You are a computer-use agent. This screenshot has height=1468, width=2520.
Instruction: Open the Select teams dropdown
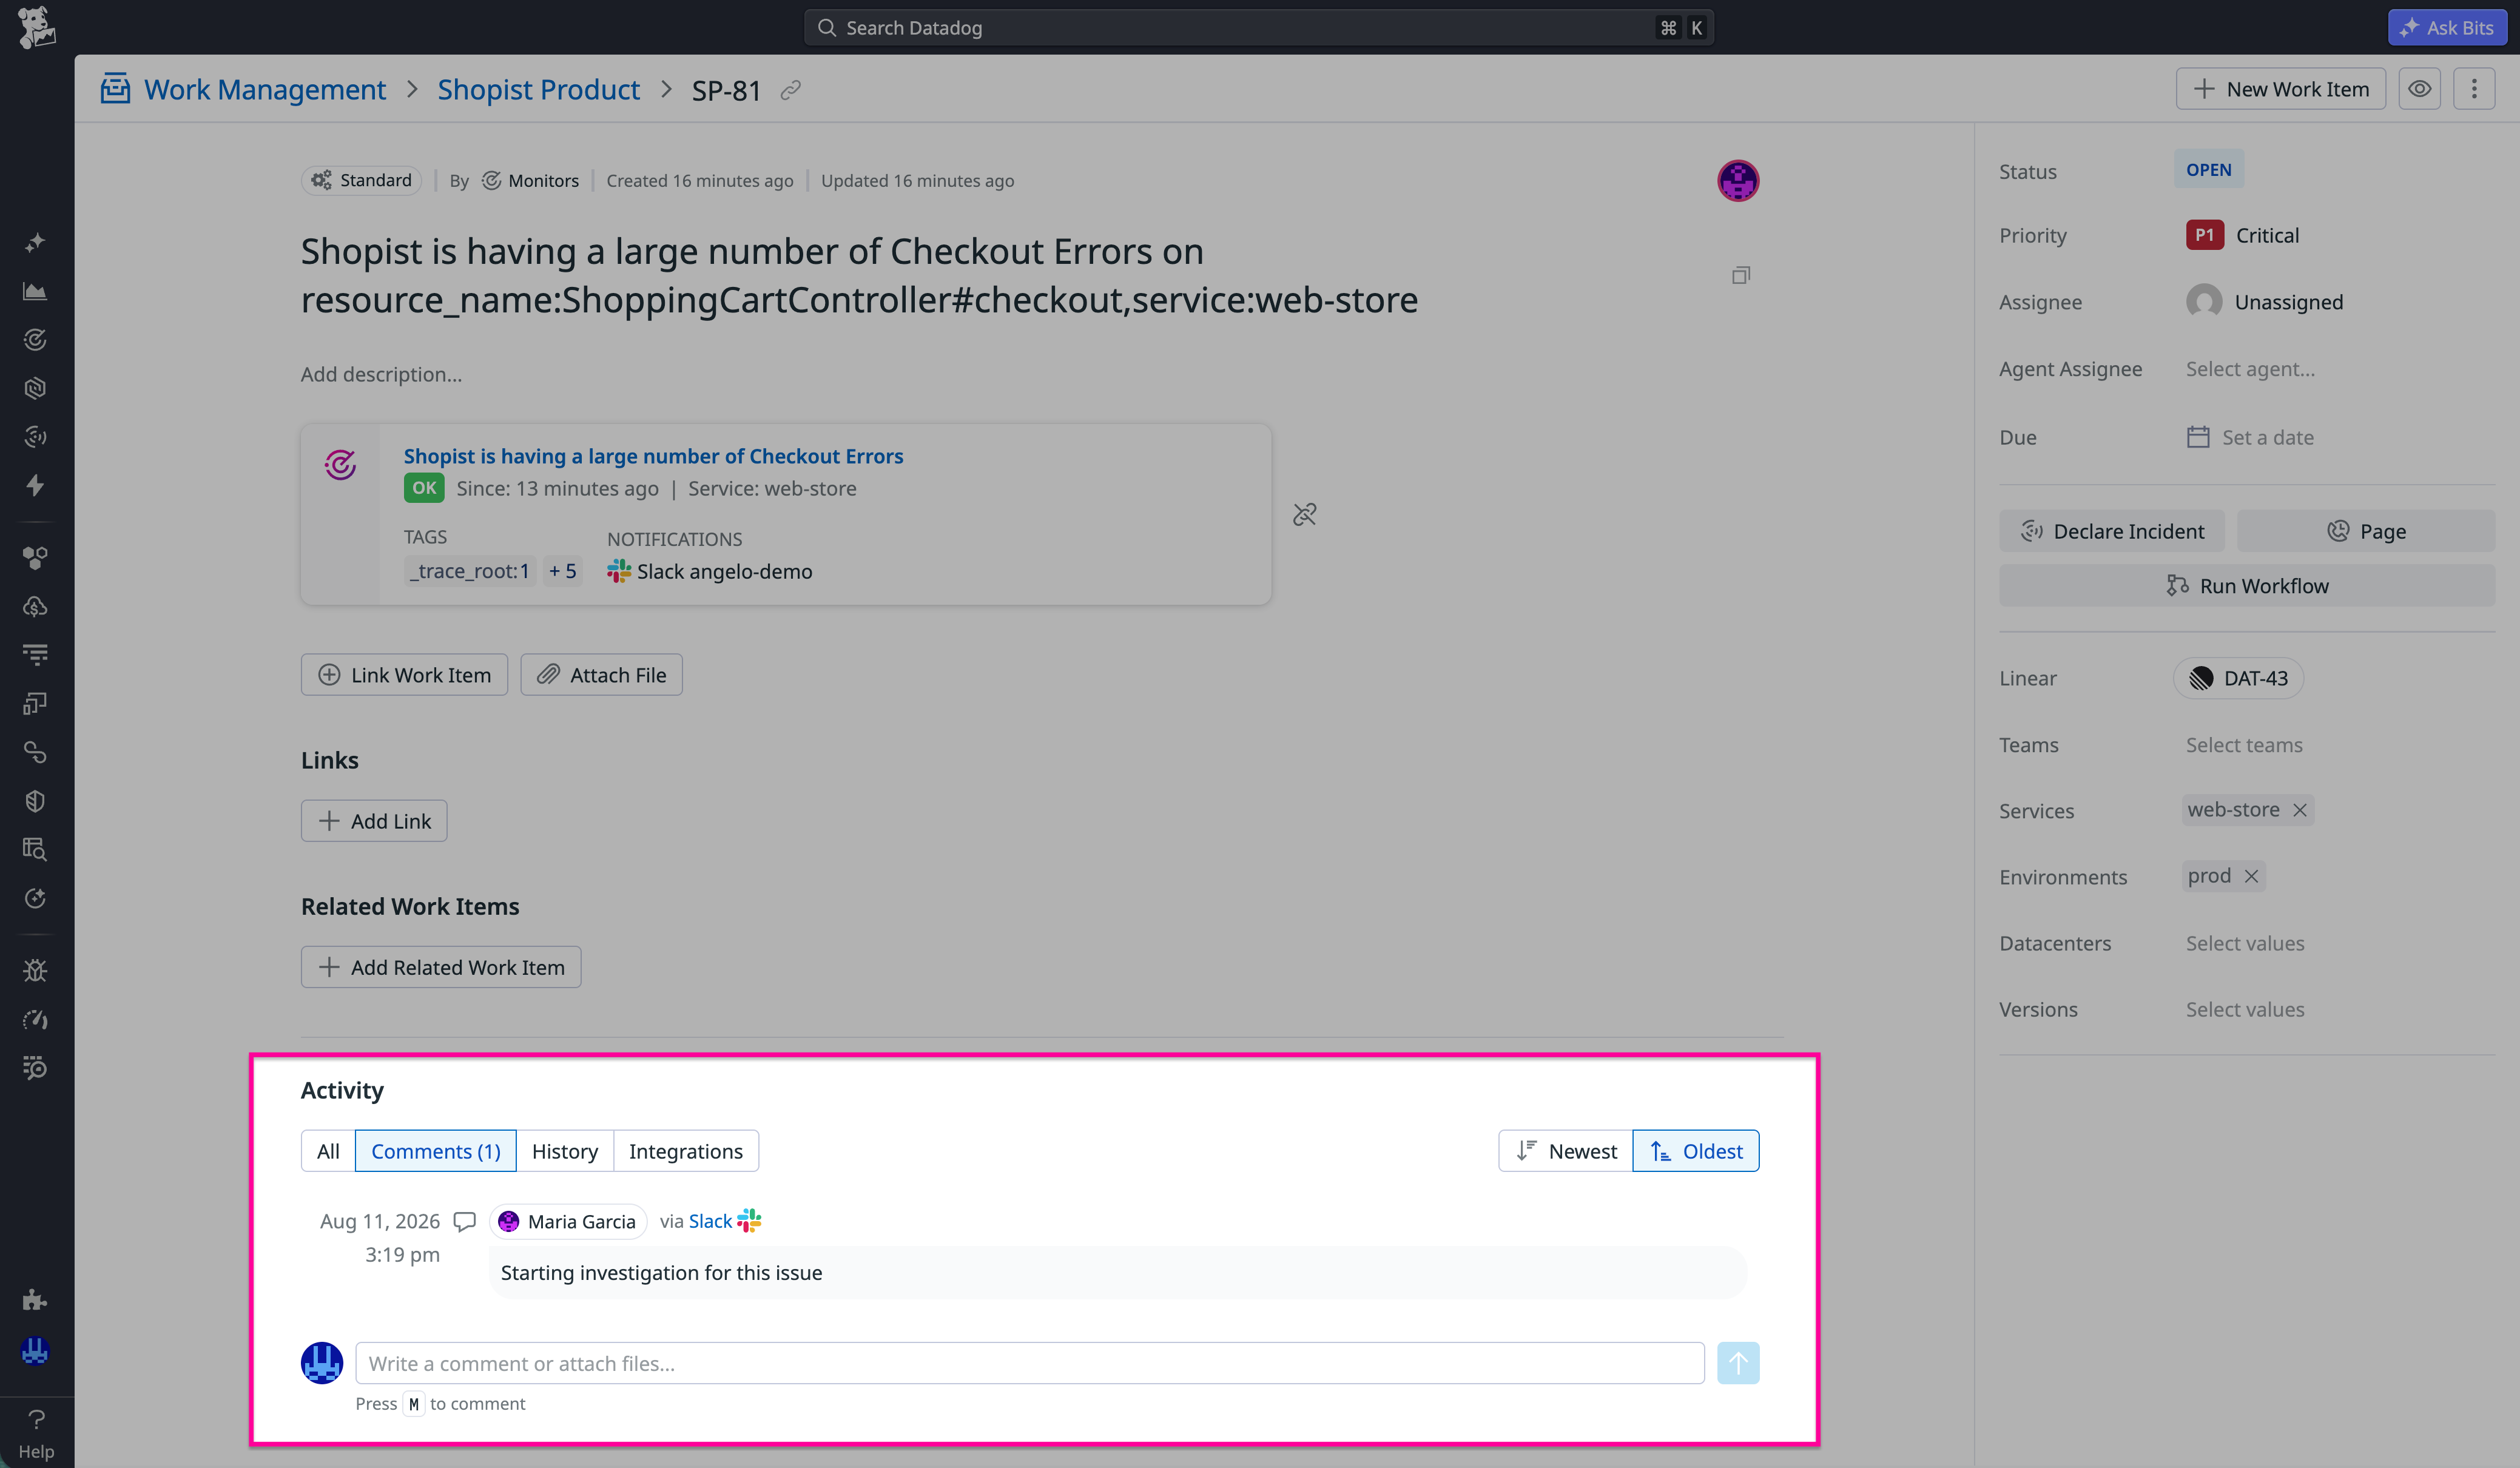coord(2244,745)
